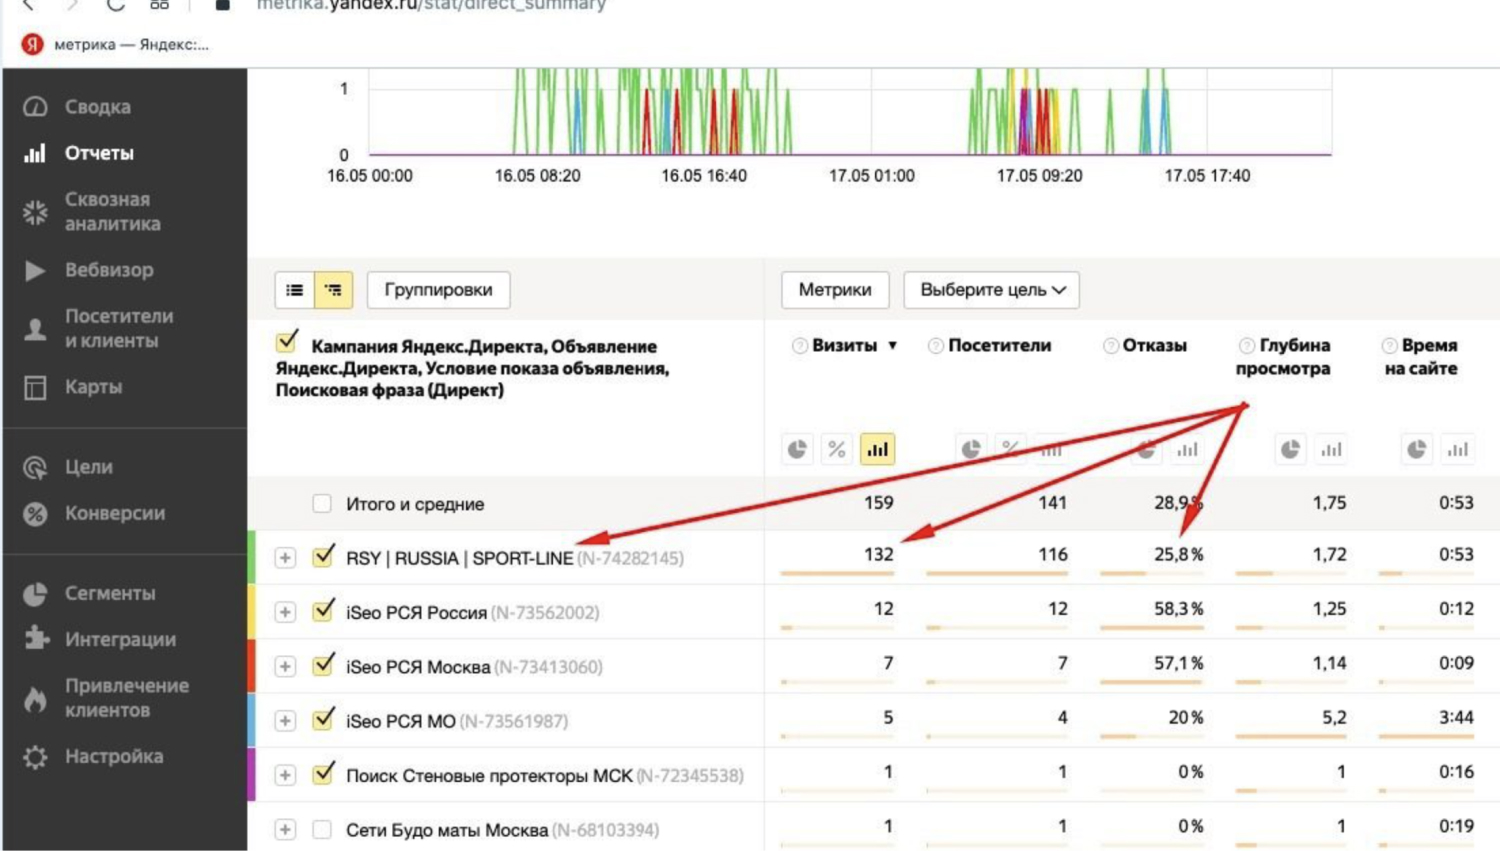Switch the table to flat list view
The height and width of the screenshot is (851, 1500).
(x=295, y=290)
